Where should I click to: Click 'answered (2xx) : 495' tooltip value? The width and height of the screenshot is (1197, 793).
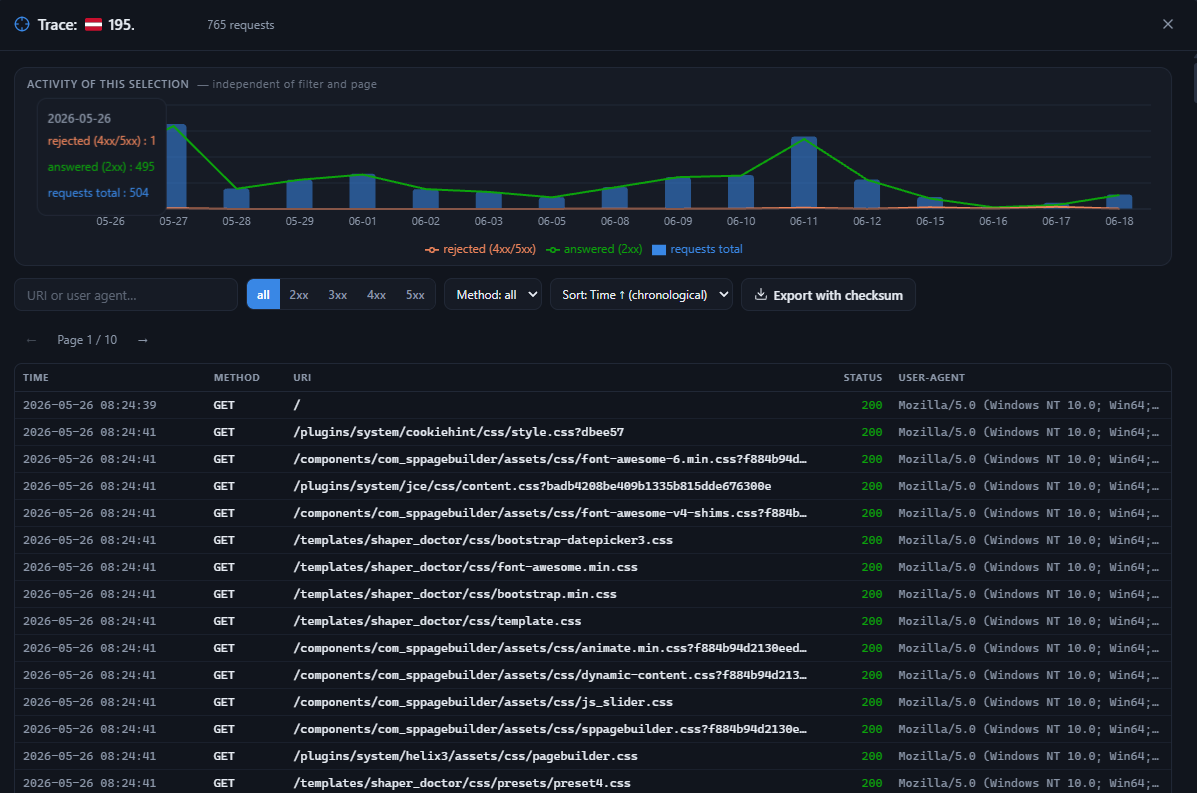coord(101,167)
